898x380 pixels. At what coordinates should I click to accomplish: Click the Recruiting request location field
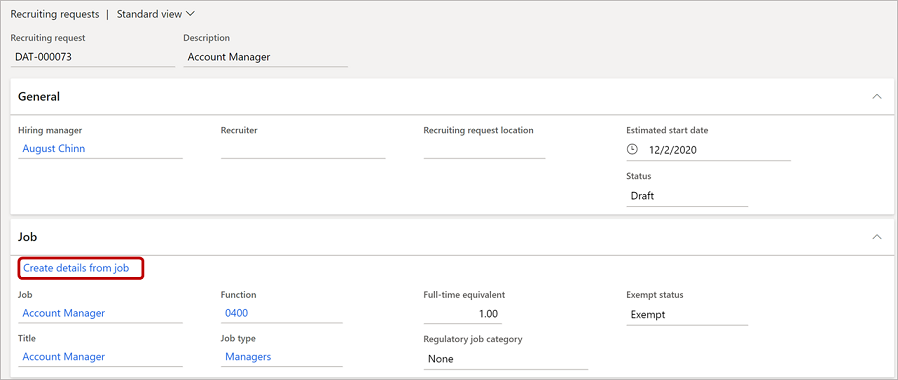(x=485, y=149)
